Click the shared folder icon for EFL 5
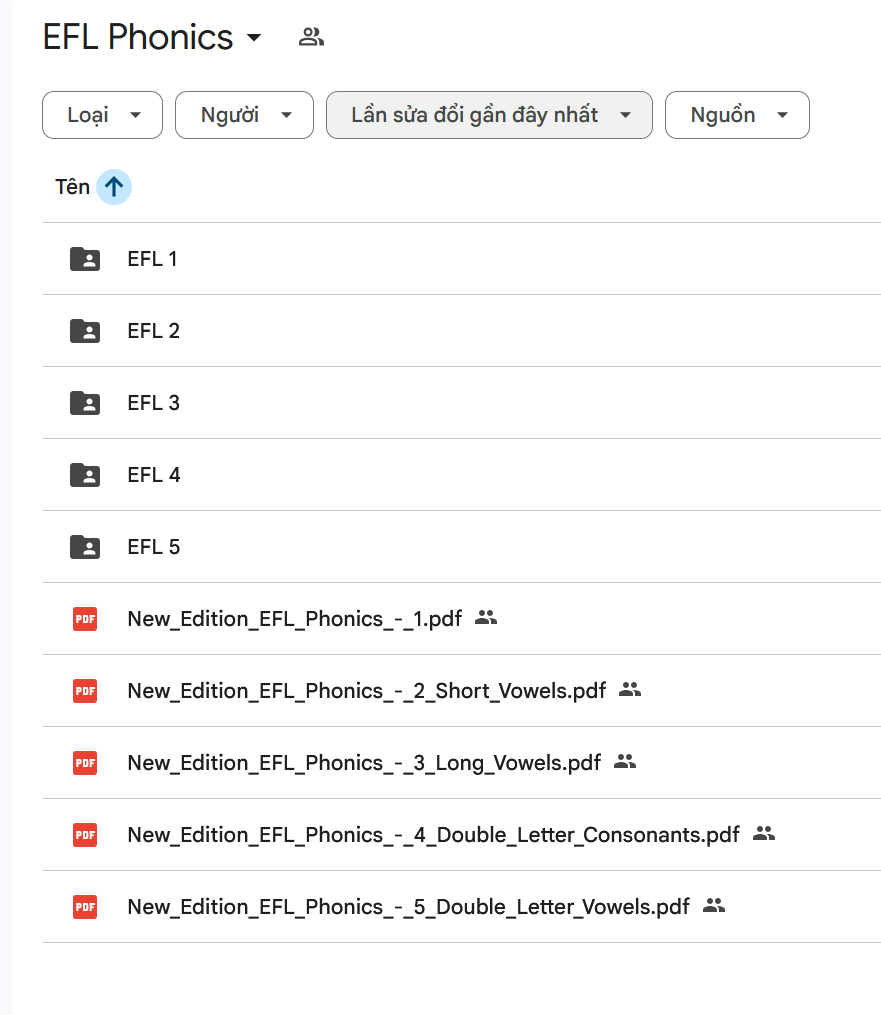 pyautogui.click(x=85, y=547)
